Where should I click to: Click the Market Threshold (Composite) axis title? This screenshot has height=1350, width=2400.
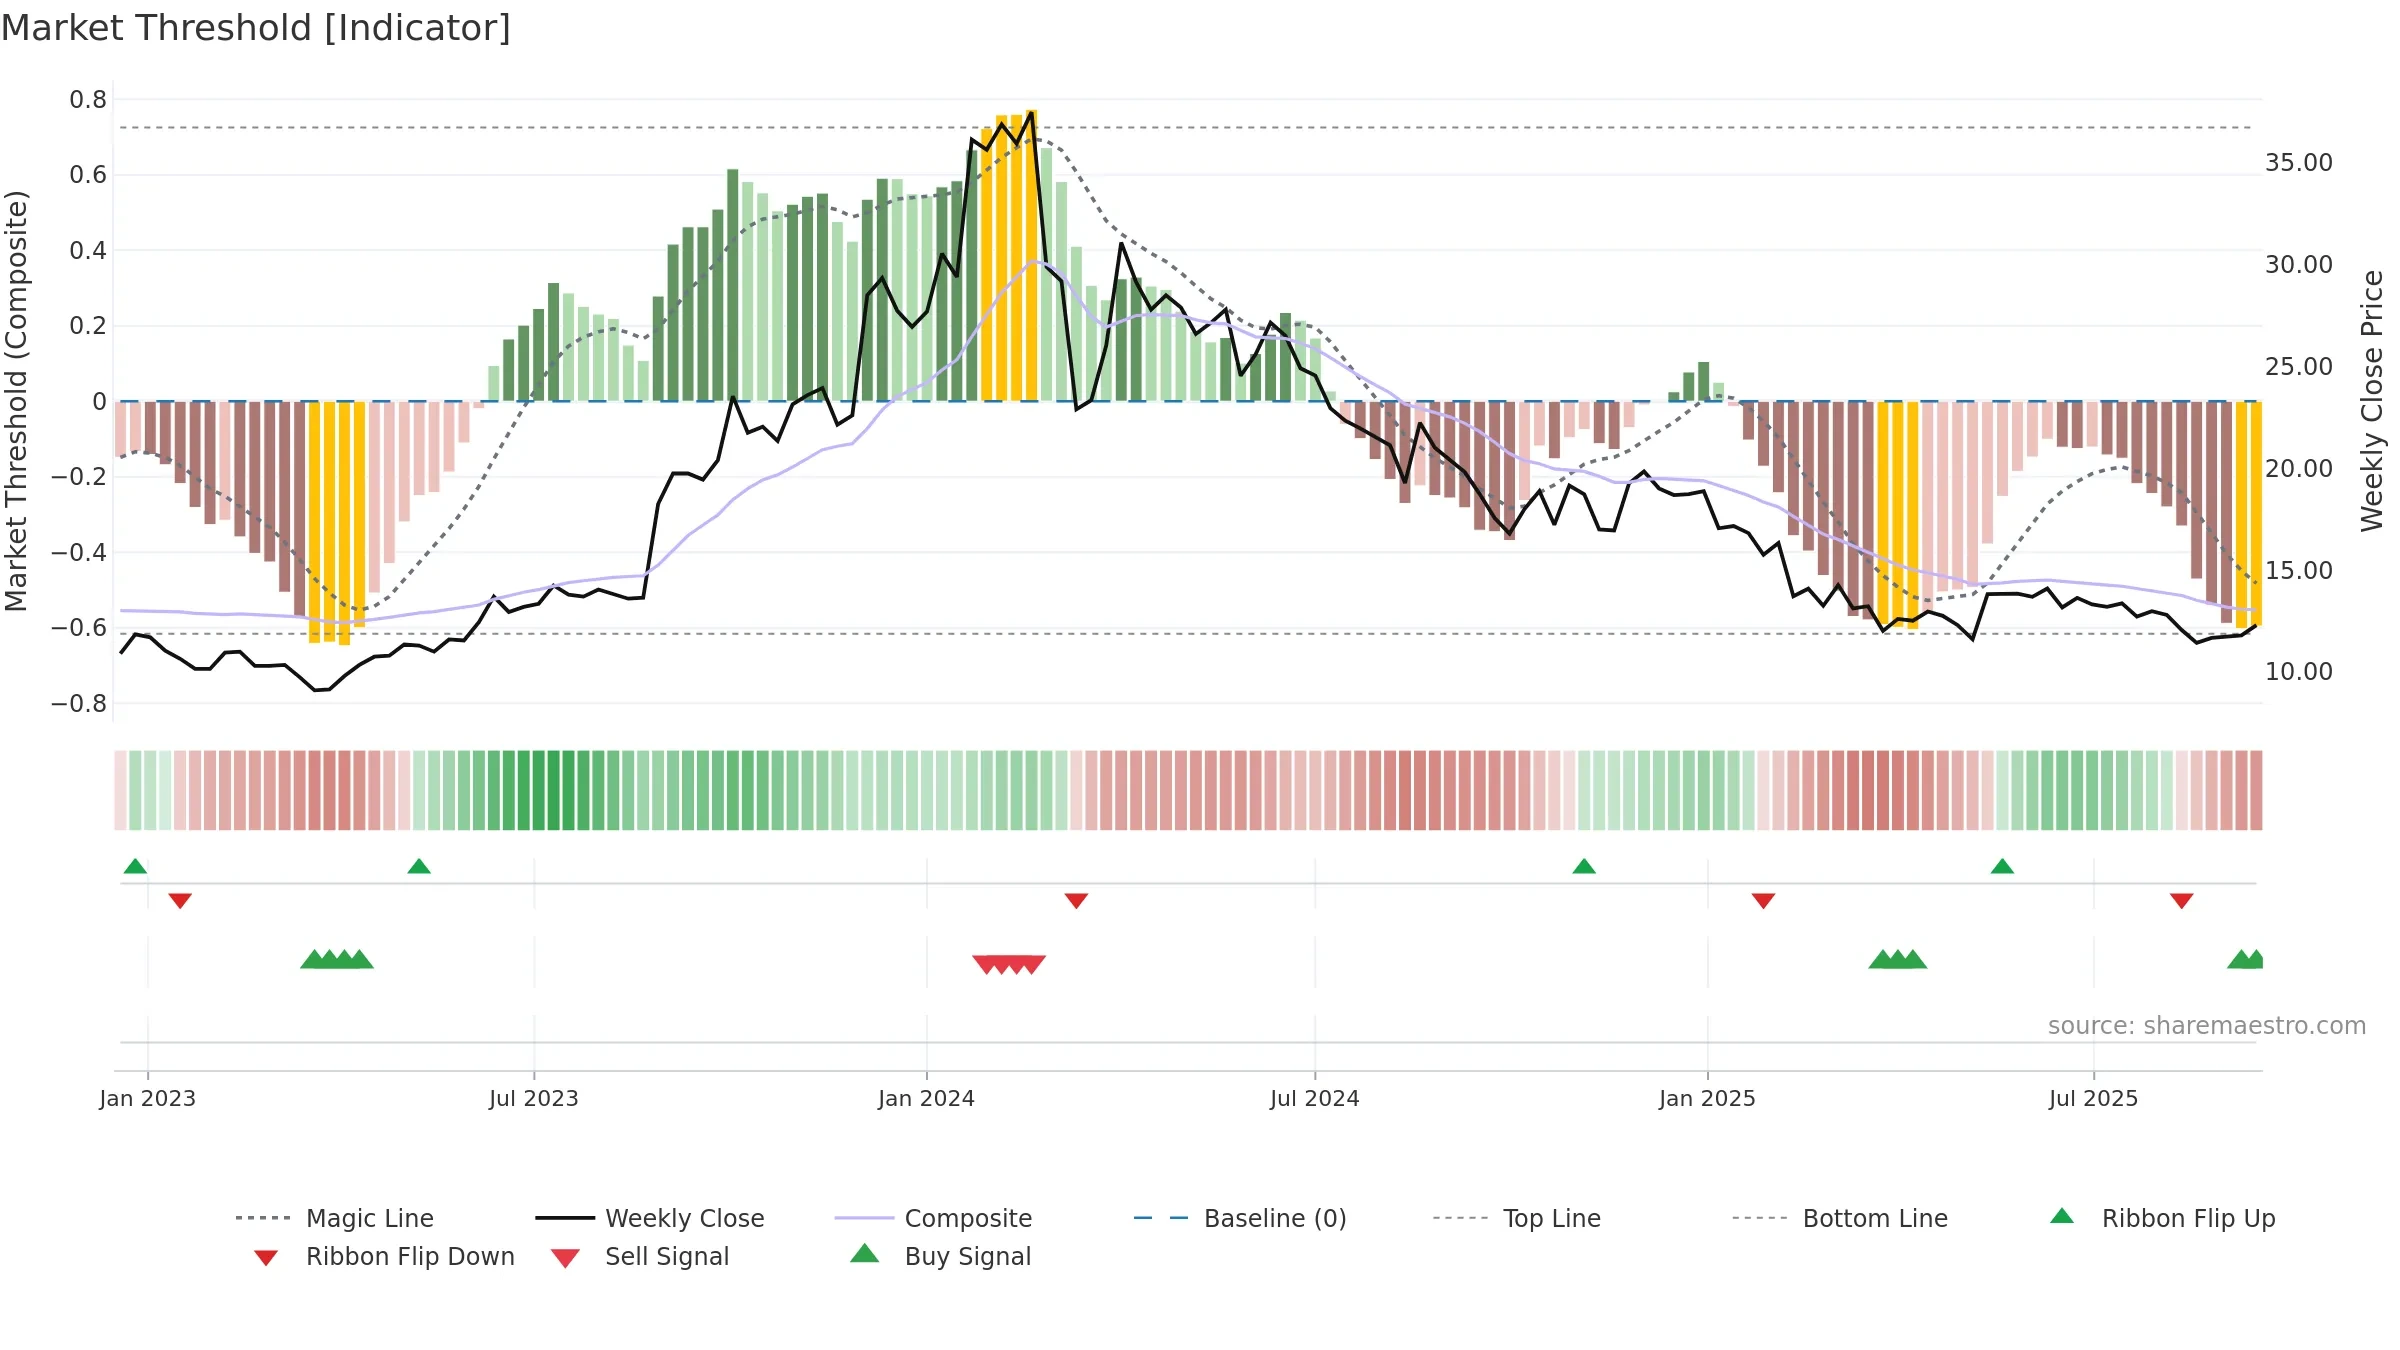16,400
